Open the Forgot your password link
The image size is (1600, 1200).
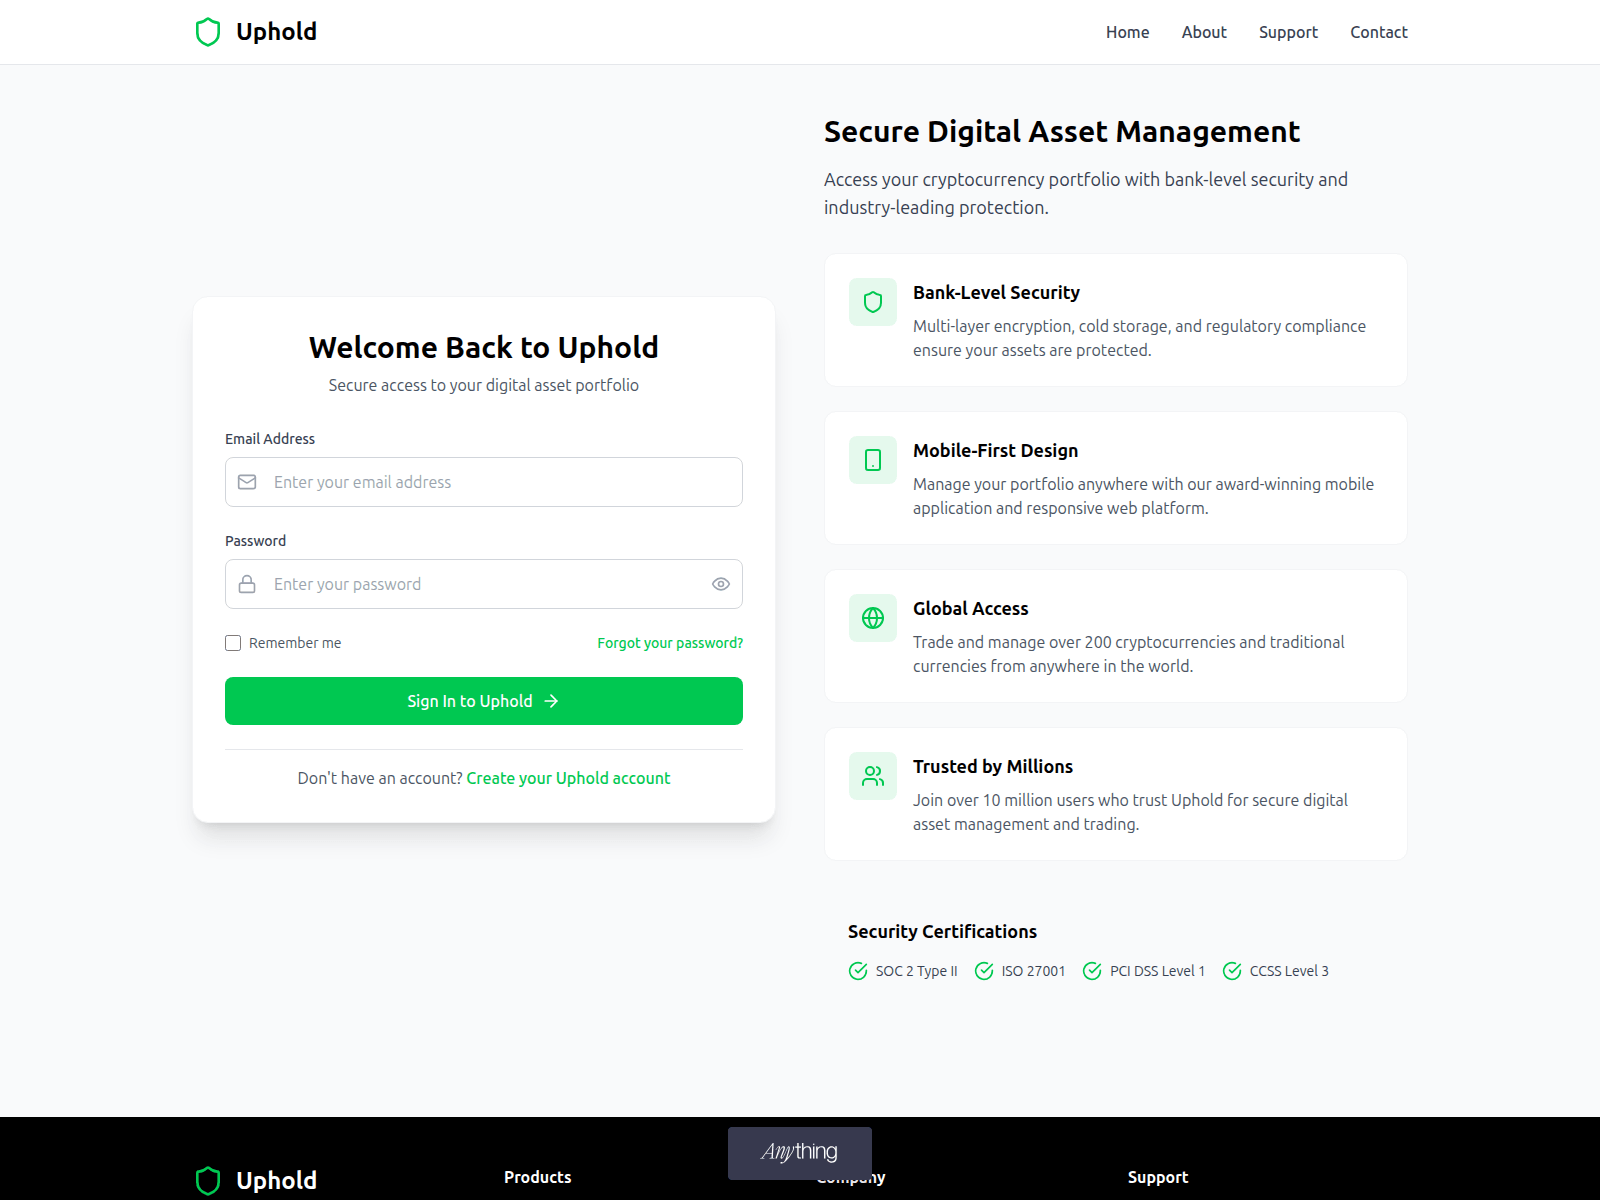670,643
